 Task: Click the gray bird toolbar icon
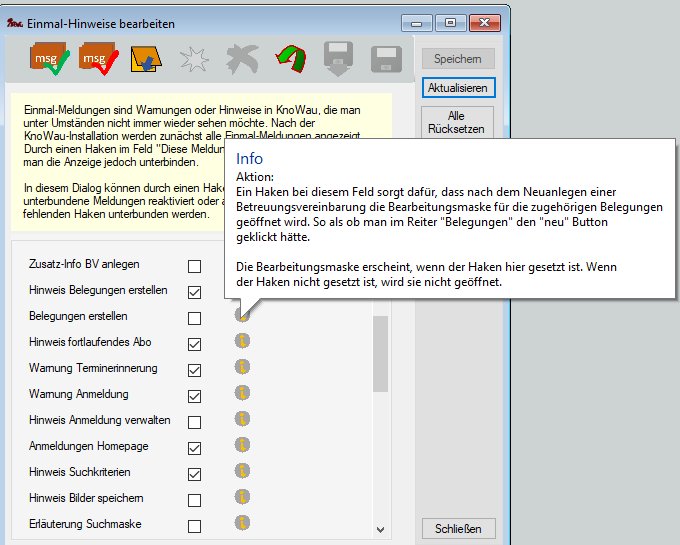click(x=242, y=60)
